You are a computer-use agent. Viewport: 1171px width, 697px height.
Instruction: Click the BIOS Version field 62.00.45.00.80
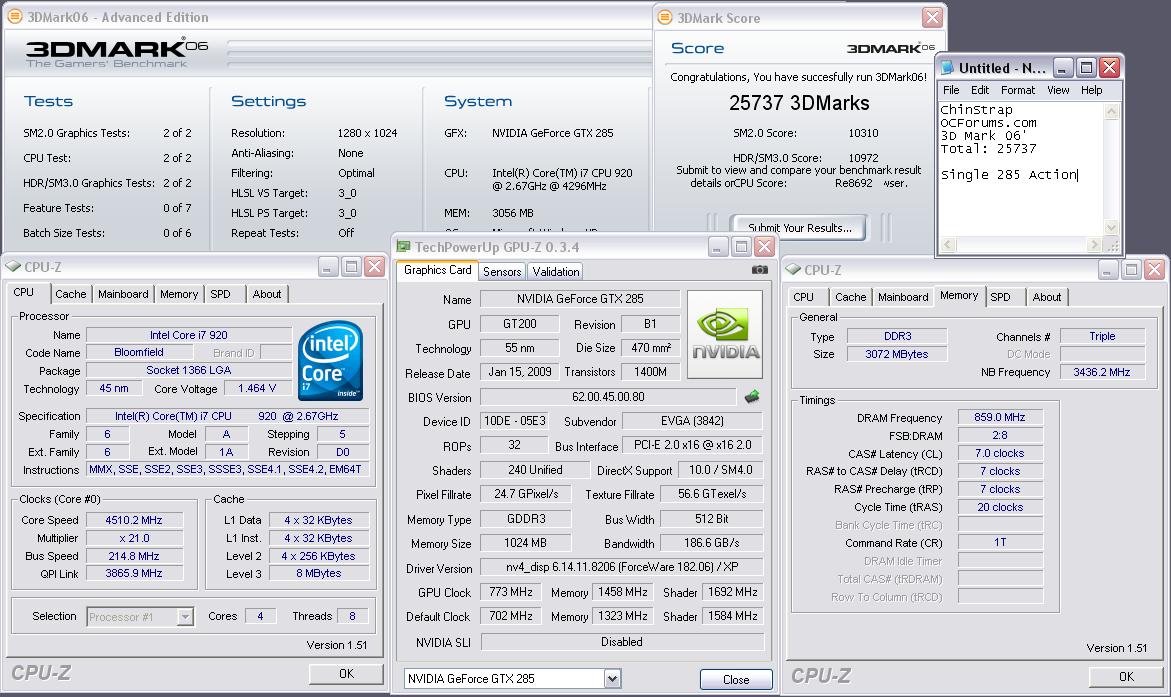click(x=608, y=397)
